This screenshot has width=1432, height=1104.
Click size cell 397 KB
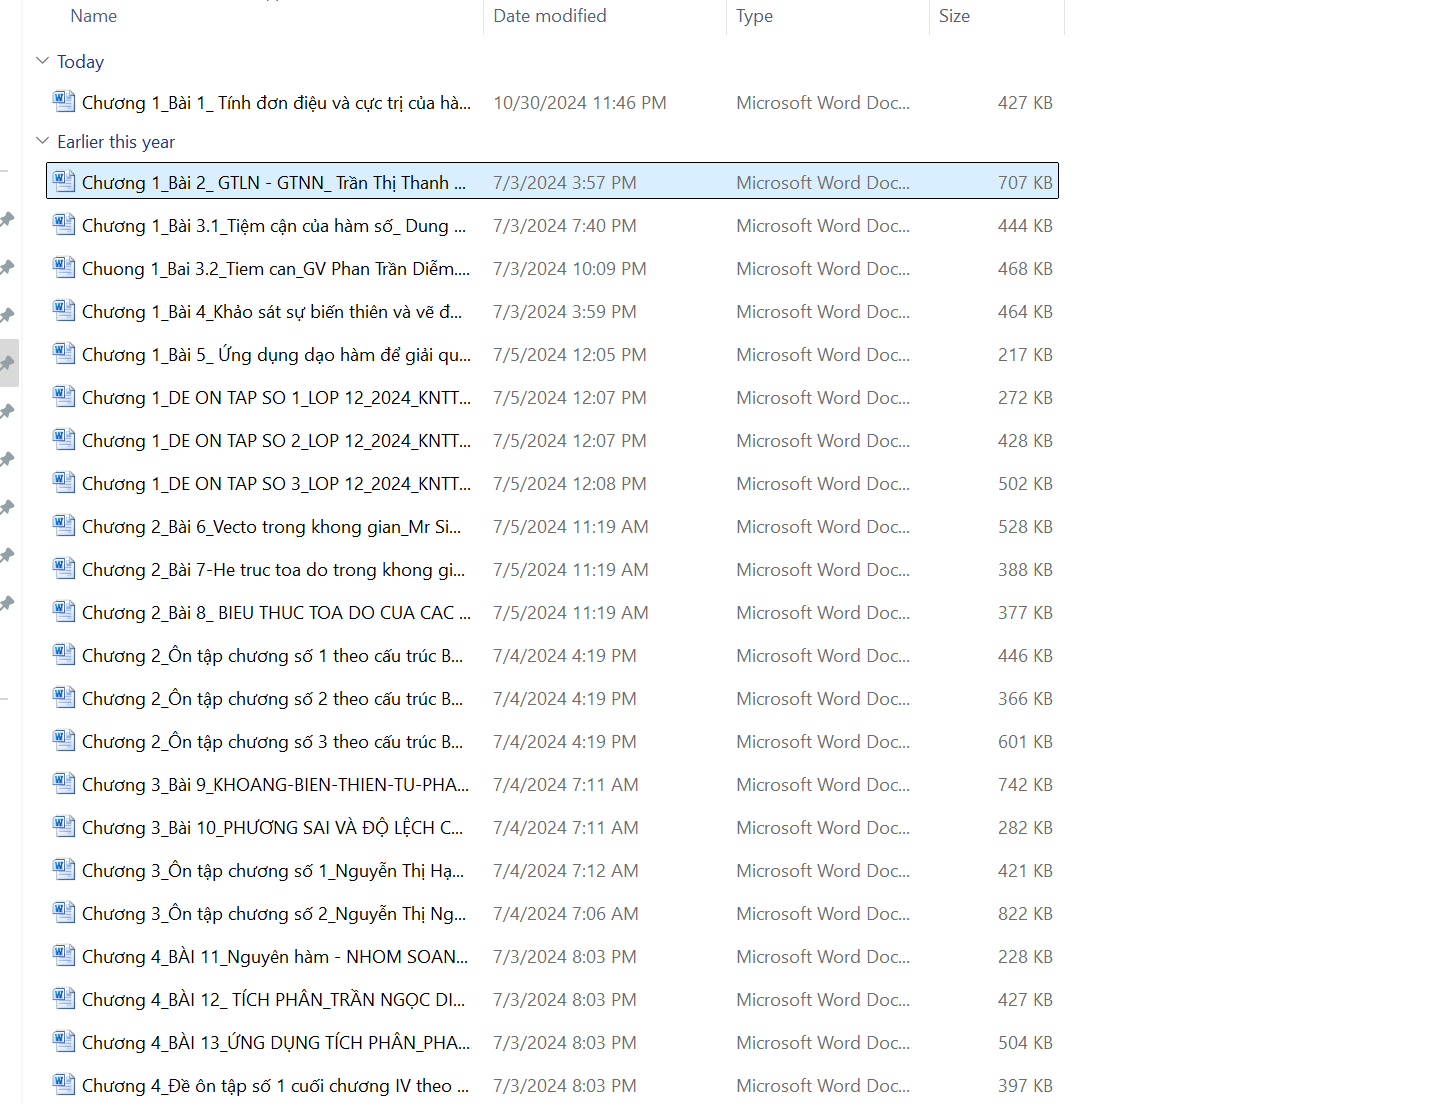pyautogui.click(x=1025, y=1086)
